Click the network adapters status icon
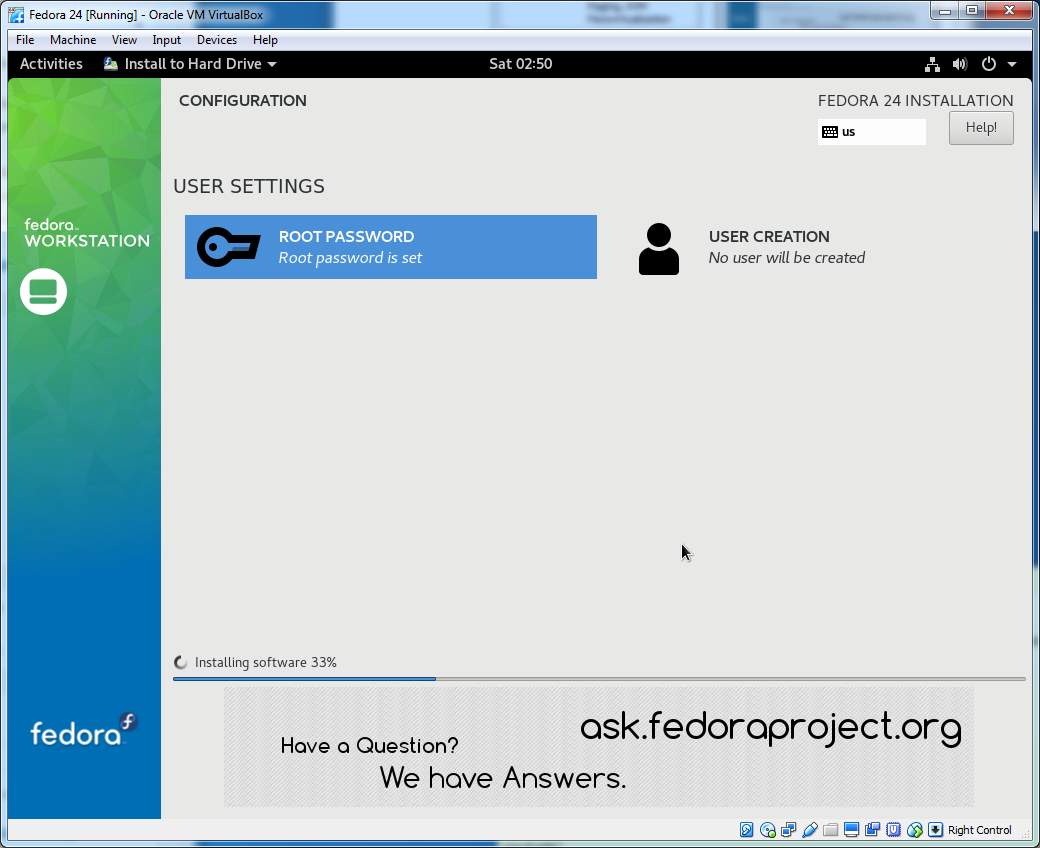The width and height of the screenshot is (1040, 848). (789, 829)
